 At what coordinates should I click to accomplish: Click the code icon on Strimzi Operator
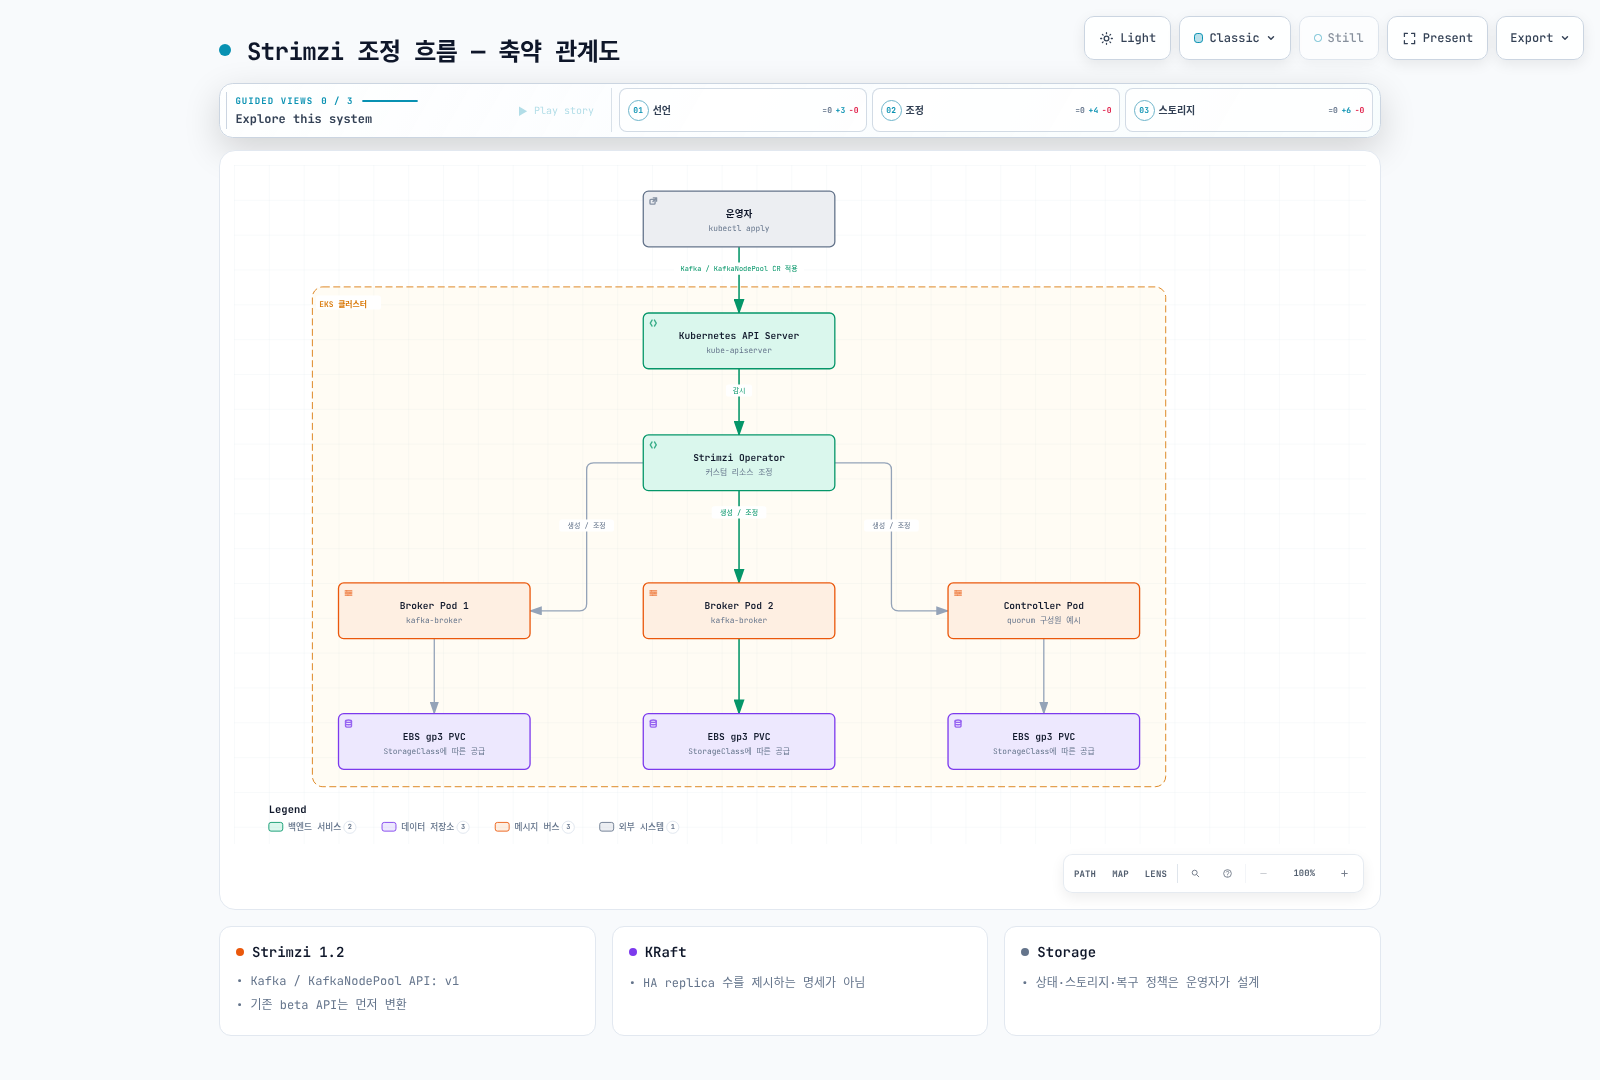pyautogui.click(x=653, y=445)
